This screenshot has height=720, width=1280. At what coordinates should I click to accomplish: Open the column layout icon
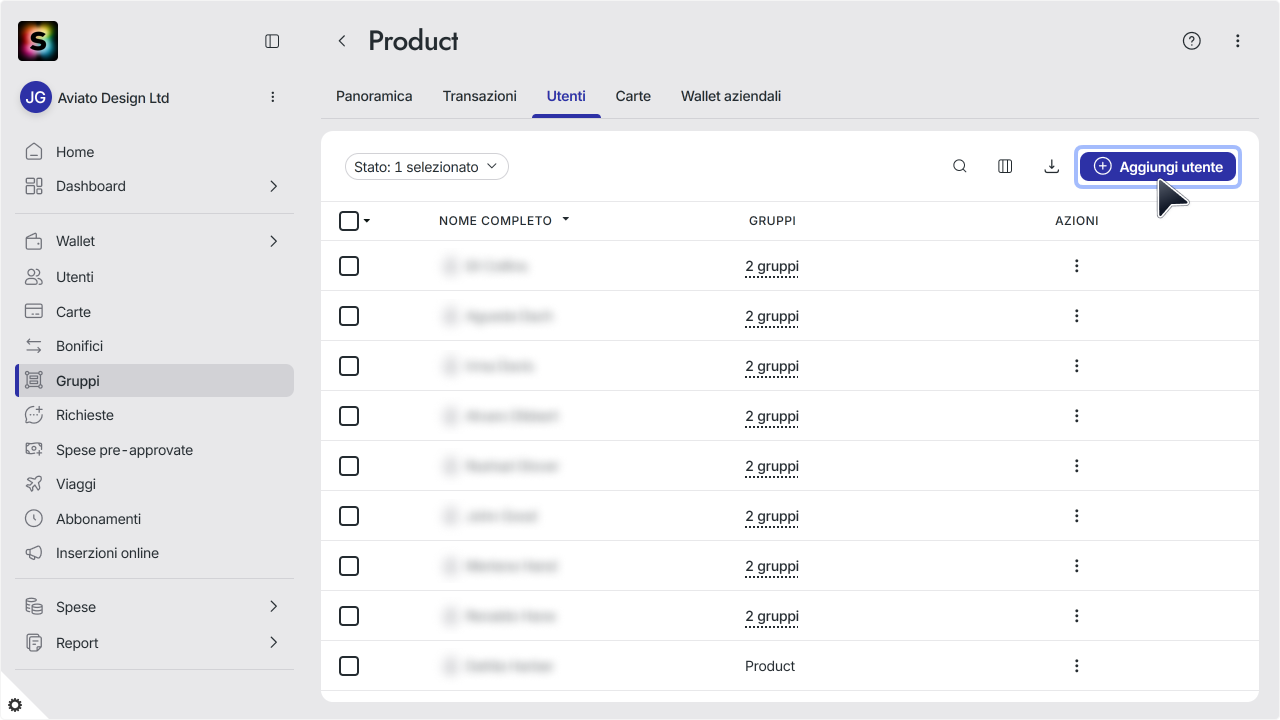pos(1006,167)
